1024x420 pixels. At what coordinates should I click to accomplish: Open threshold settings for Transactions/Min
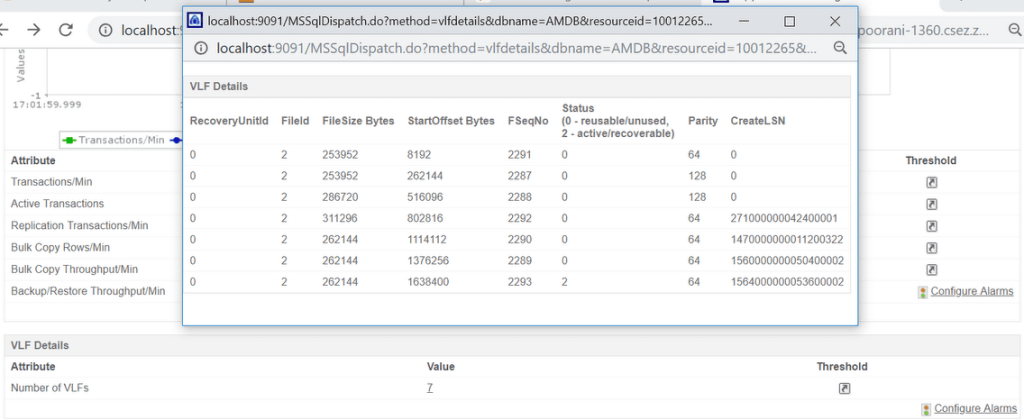point(931,182)
